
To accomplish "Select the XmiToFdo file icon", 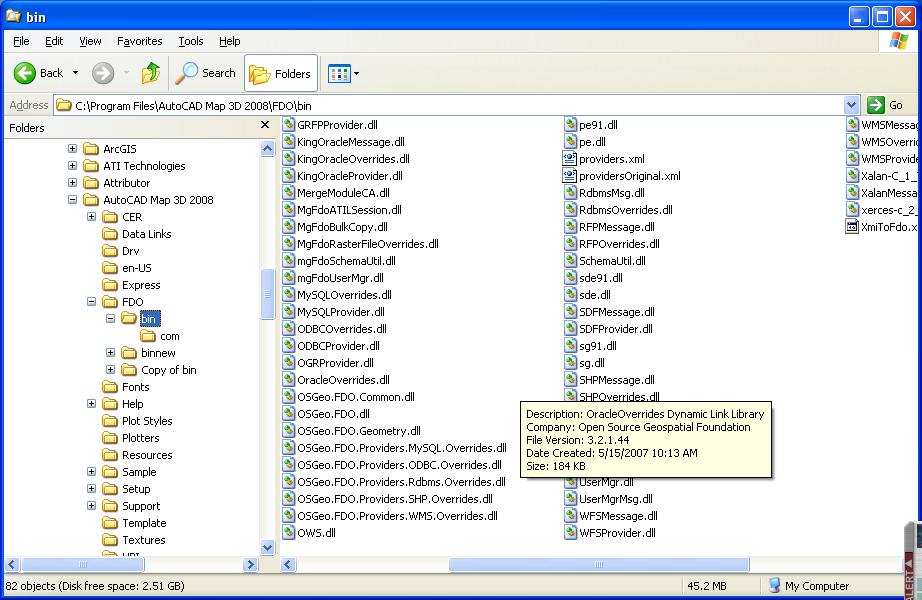I will click(x=852, y=227).
